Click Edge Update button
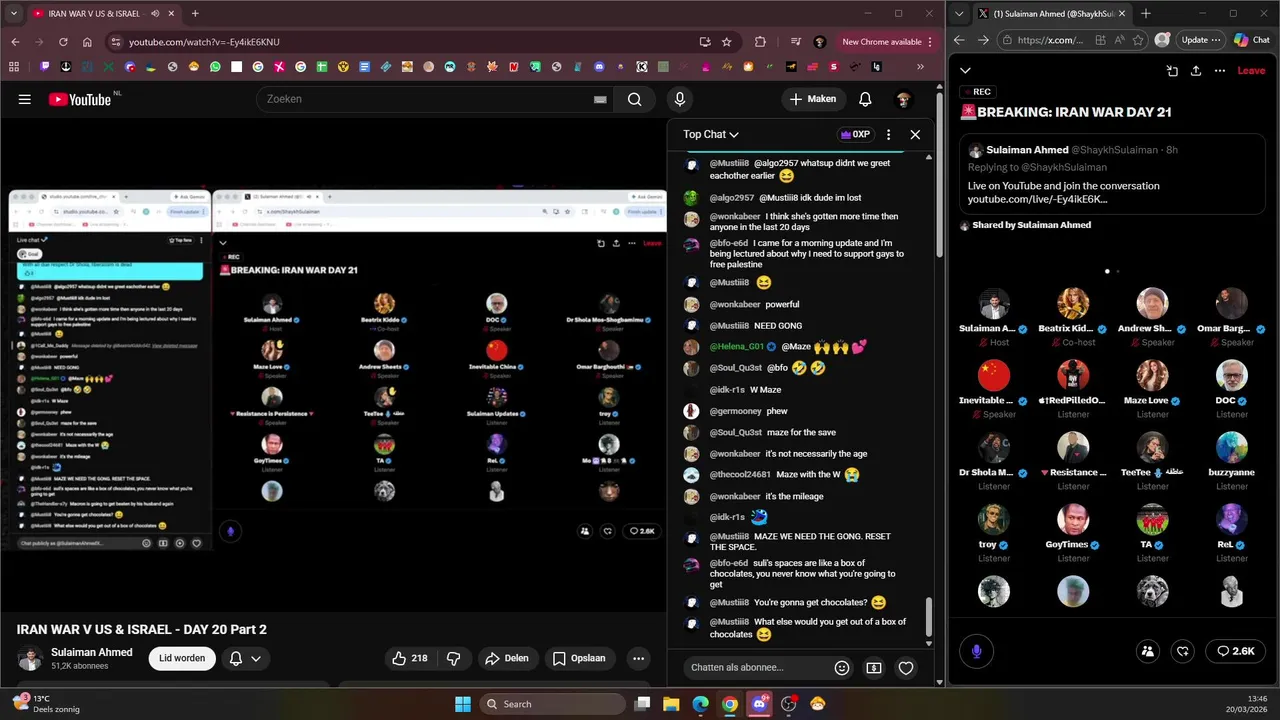This screenshot has height=720, width=1280. (x=1200, y=40)
